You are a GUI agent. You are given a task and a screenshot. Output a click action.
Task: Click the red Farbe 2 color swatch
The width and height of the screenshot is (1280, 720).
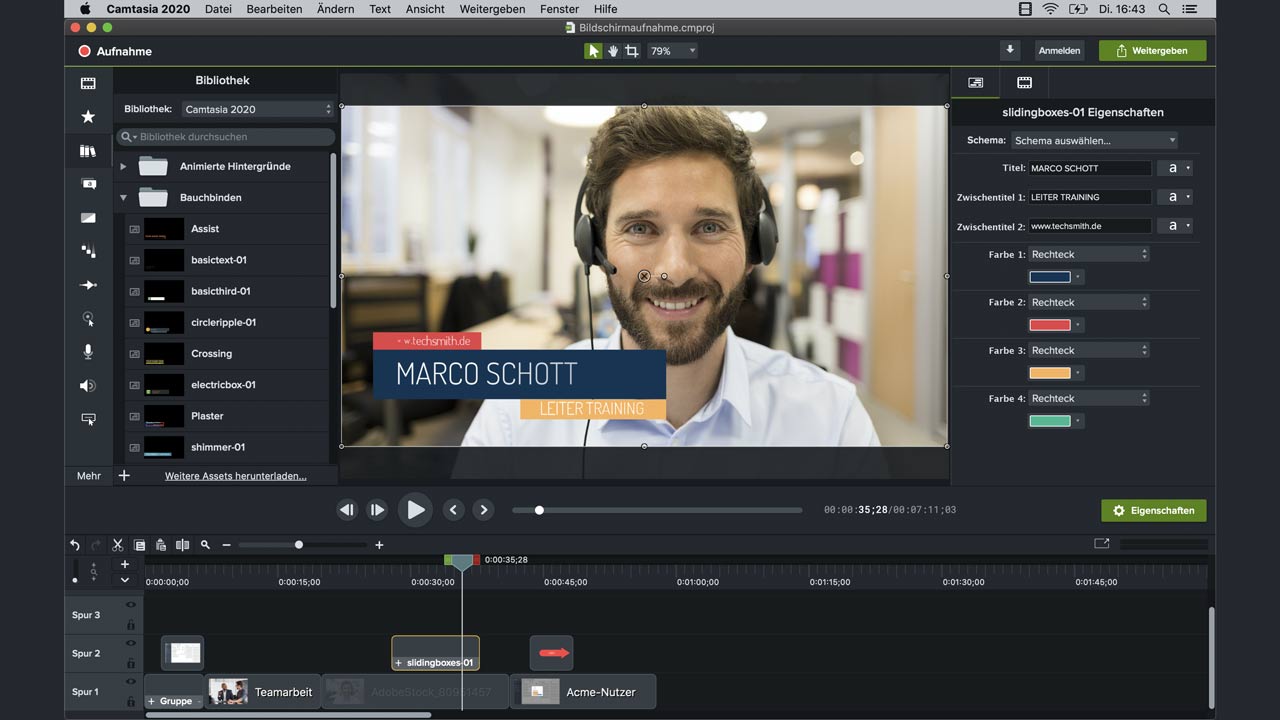pos(1050,325)
